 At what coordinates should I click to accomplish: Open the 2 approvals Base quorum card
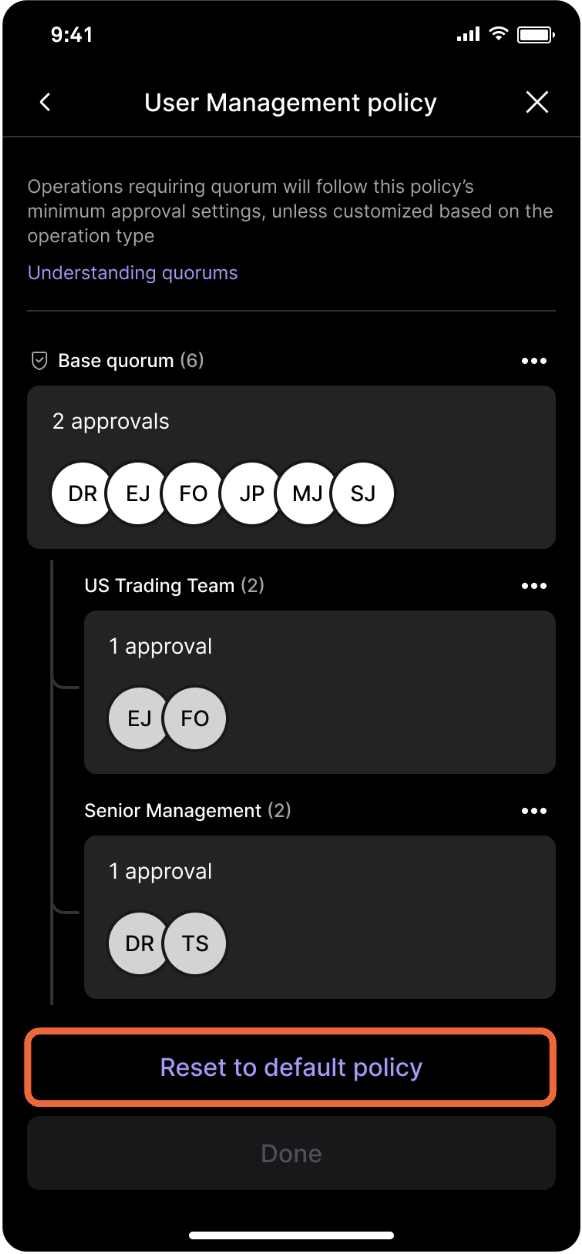point(291,467)
